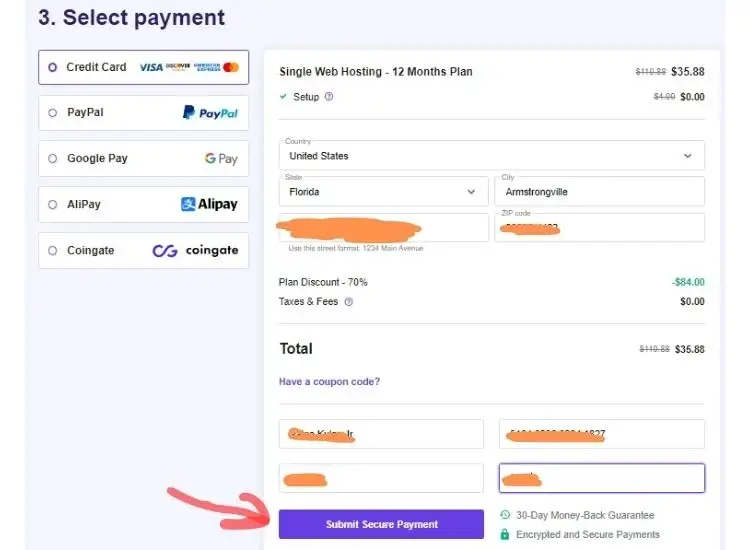Click the green padlock secure icon
The width and height of the screenshot is (750, 550).
[x=505, y=534]
